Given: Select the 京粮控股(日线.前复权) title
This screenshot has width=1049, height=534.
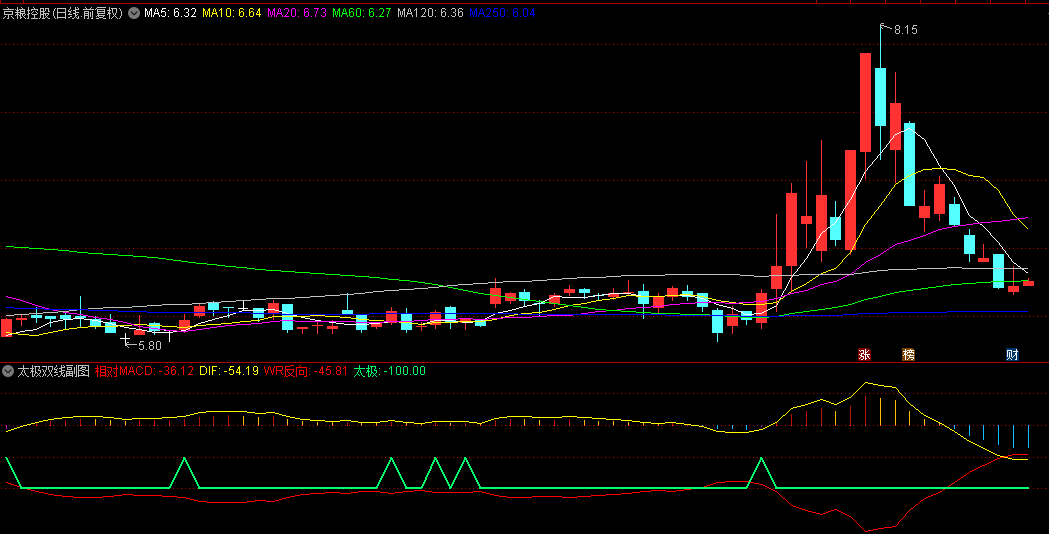Looking at the screenshot, I should click(63, 13).
